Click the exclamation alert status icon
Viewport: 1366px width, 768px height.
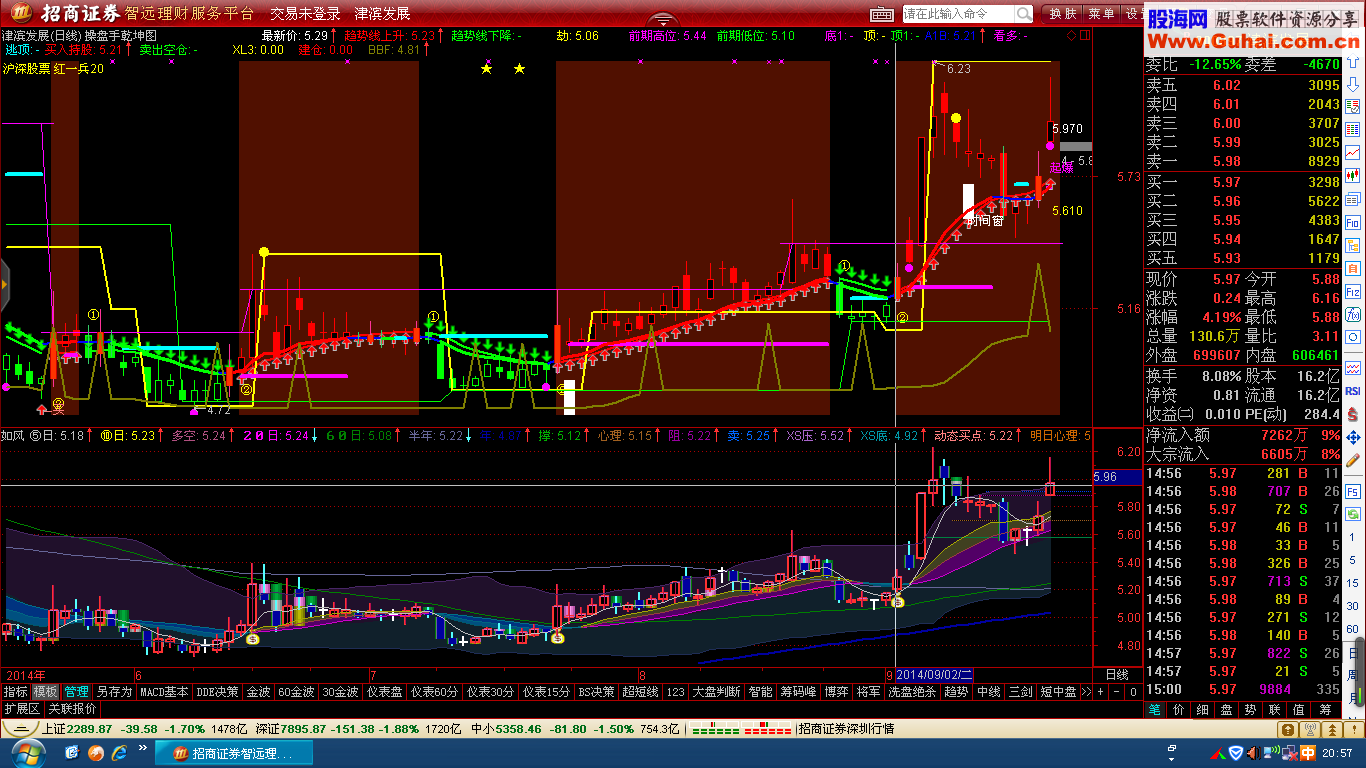coord(1354,730)
